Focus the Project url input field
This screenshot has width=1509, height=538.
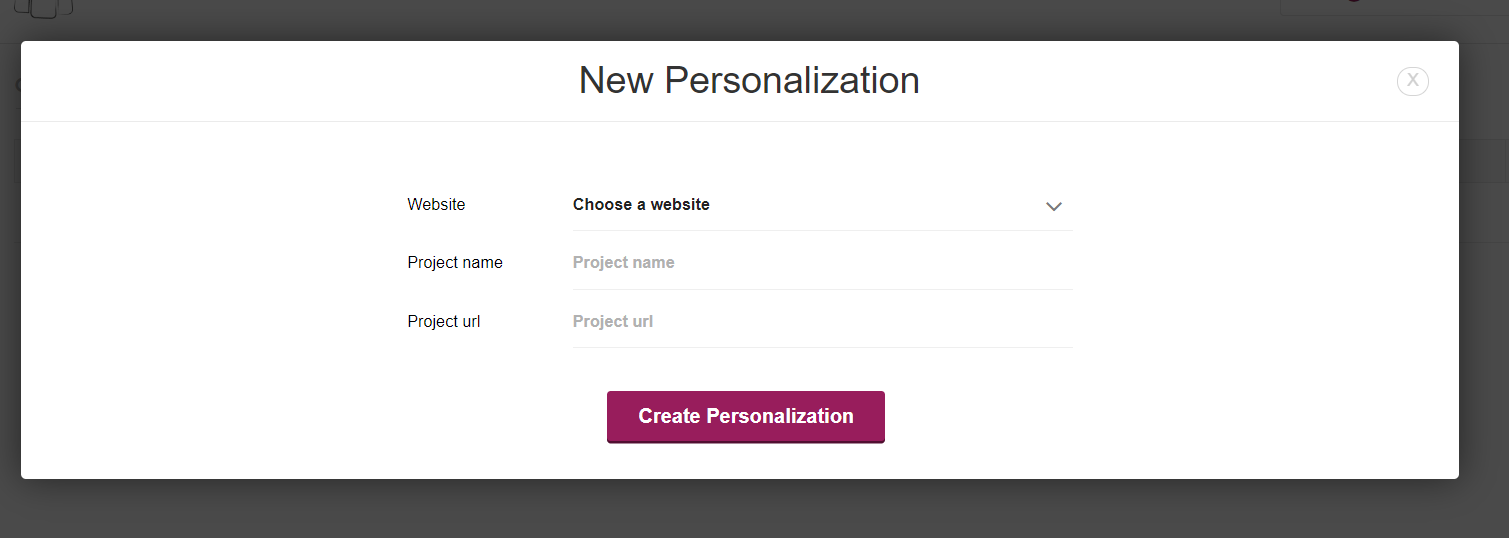click(822, 322)
